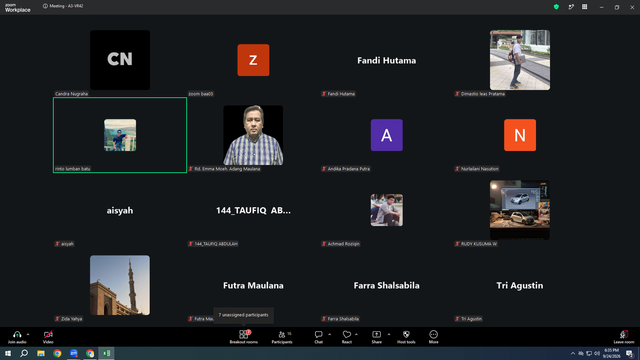Click the 7 unassigned participants tooltip

(x=243, y=315)
